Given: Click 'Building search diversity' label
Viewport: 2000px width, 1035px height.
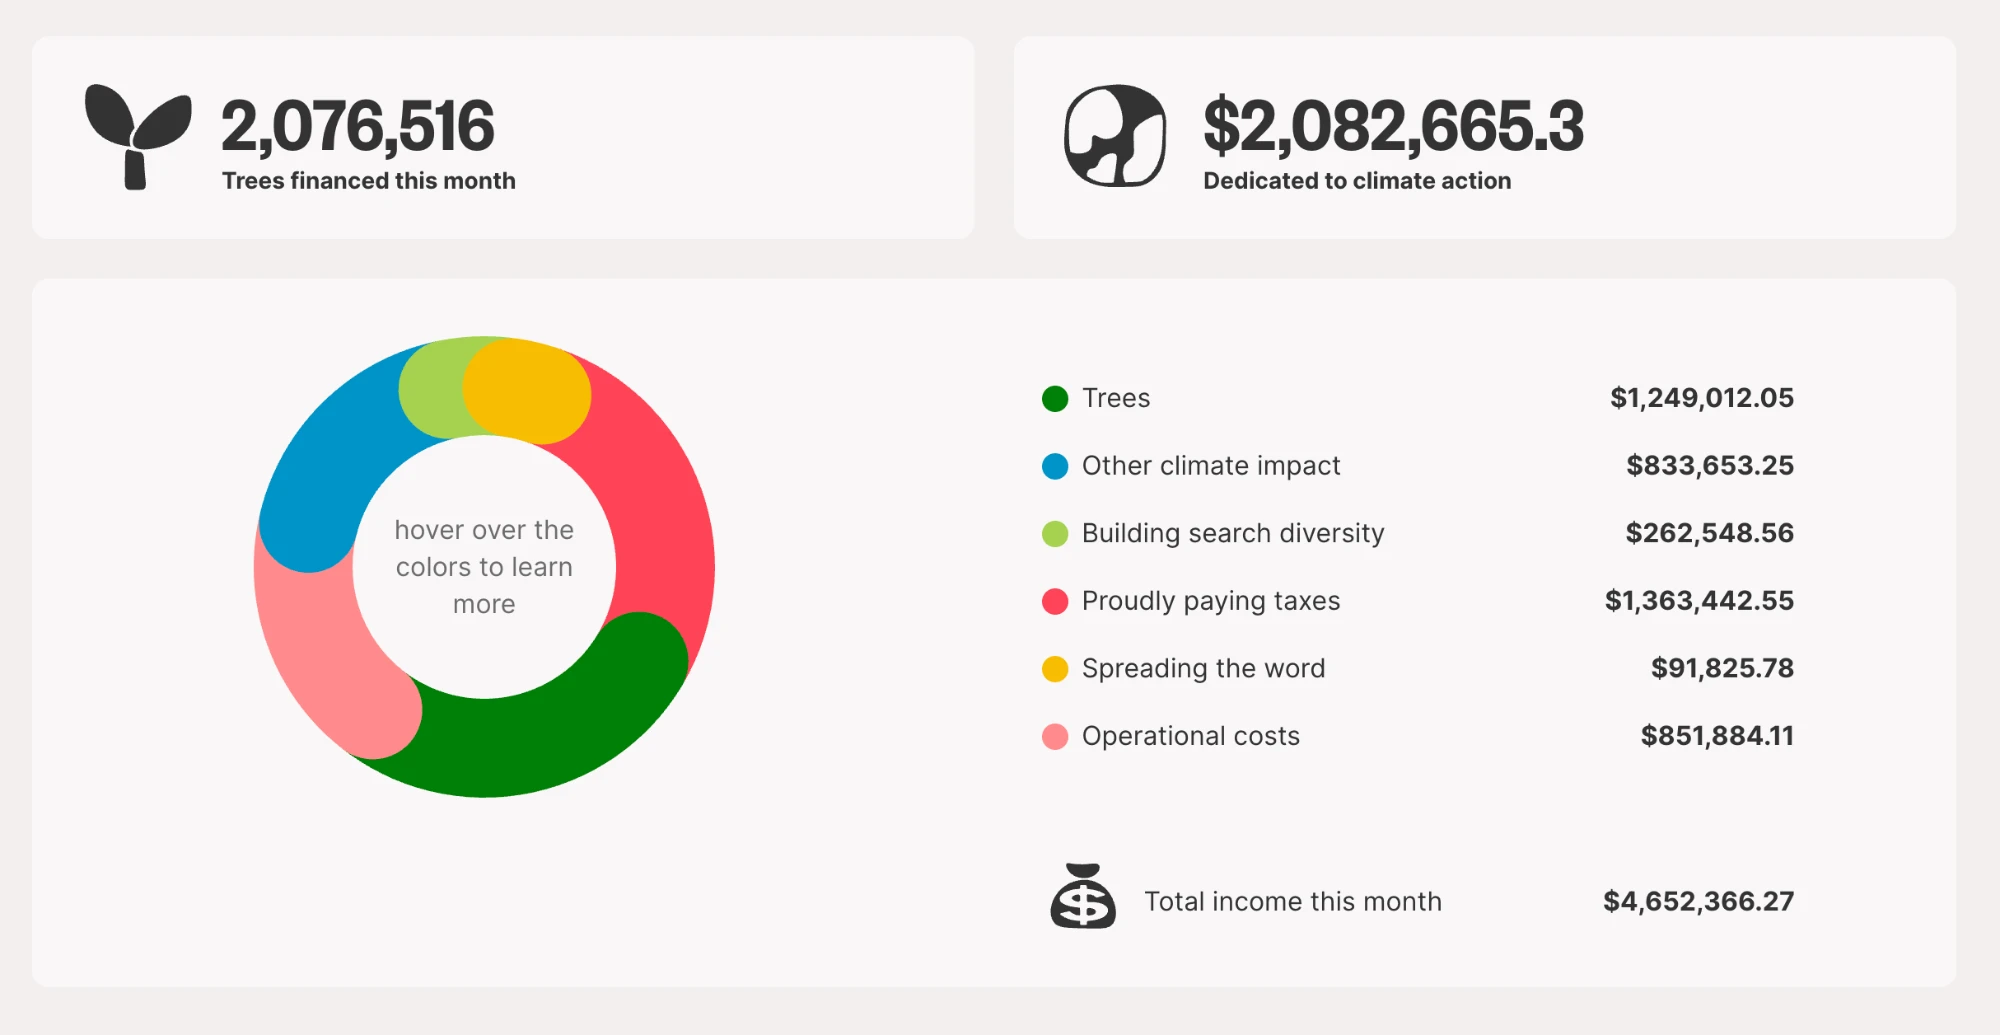Looking at the screenshot, I should coord(1233,533).
